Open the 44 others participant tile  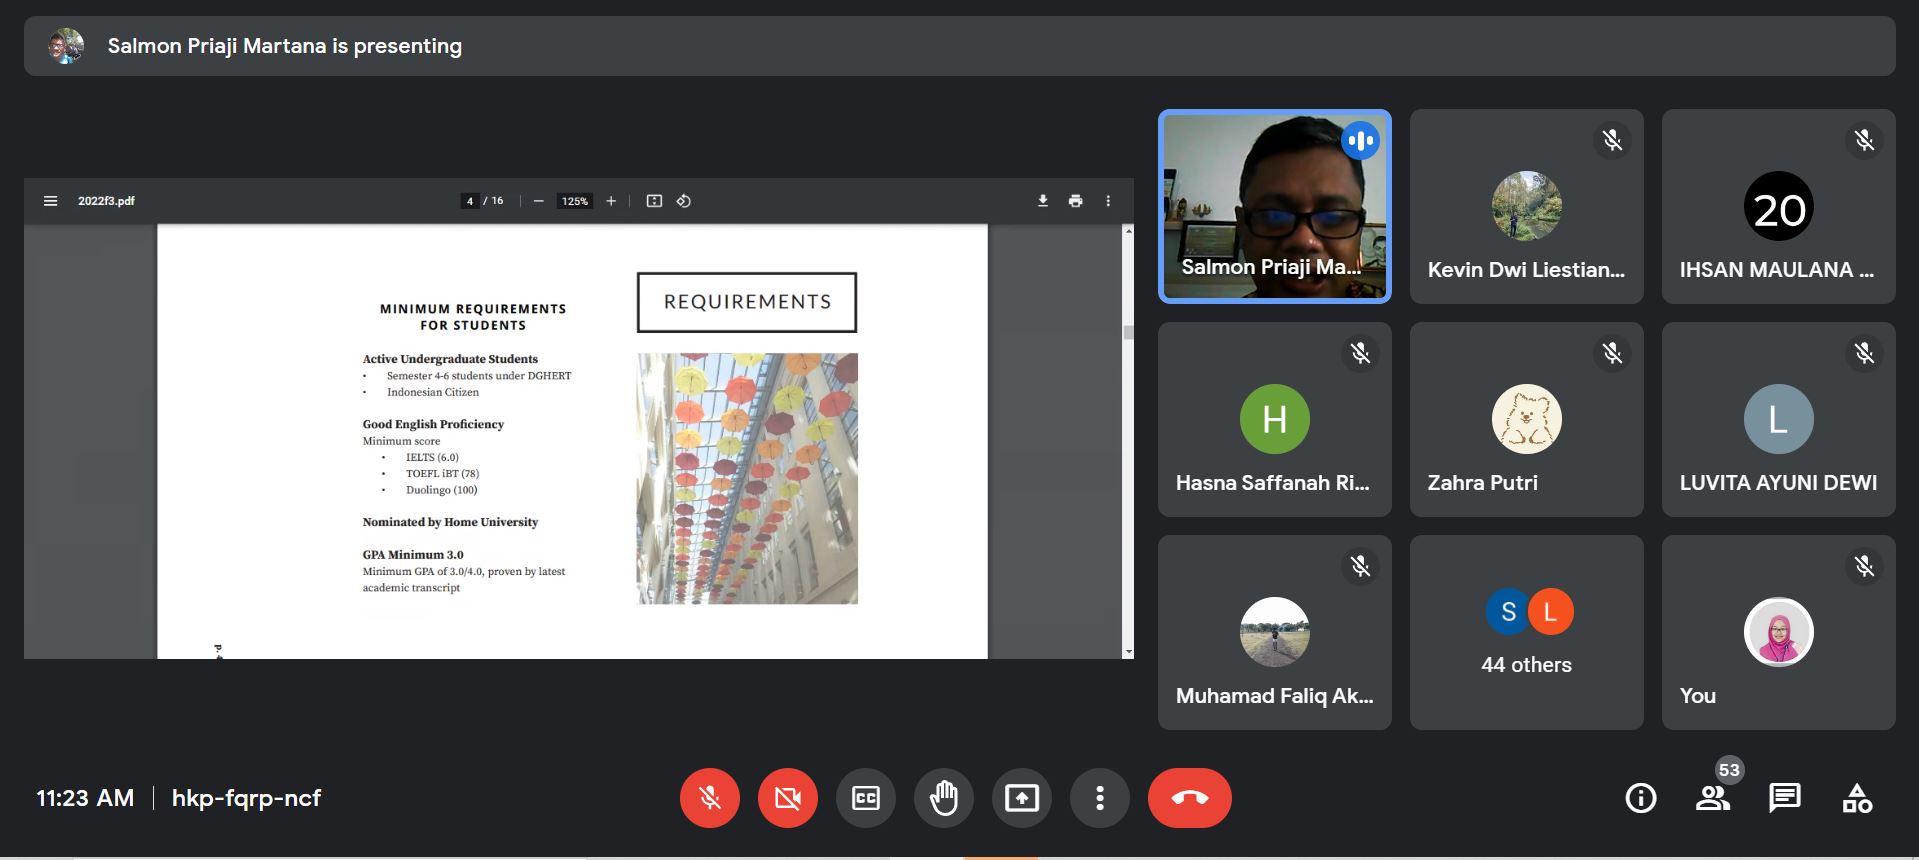[x=1526, y=632]
